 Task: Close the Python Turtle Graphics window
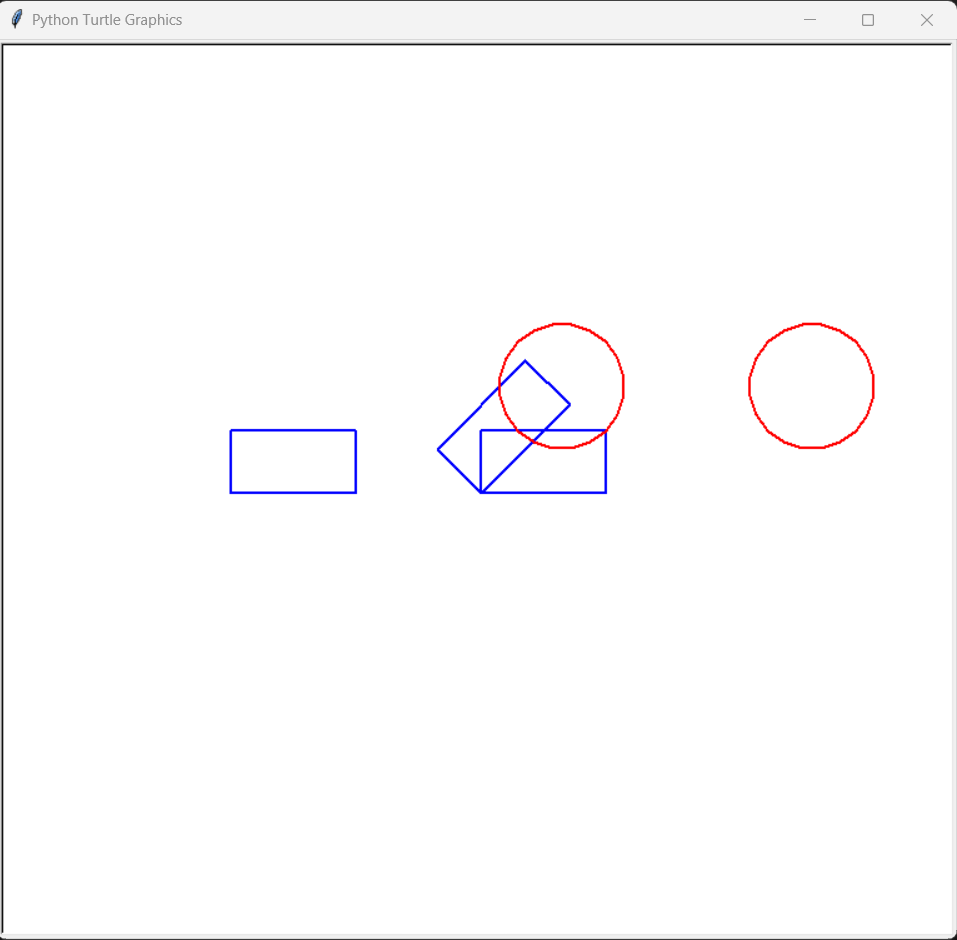pos(926,20)
